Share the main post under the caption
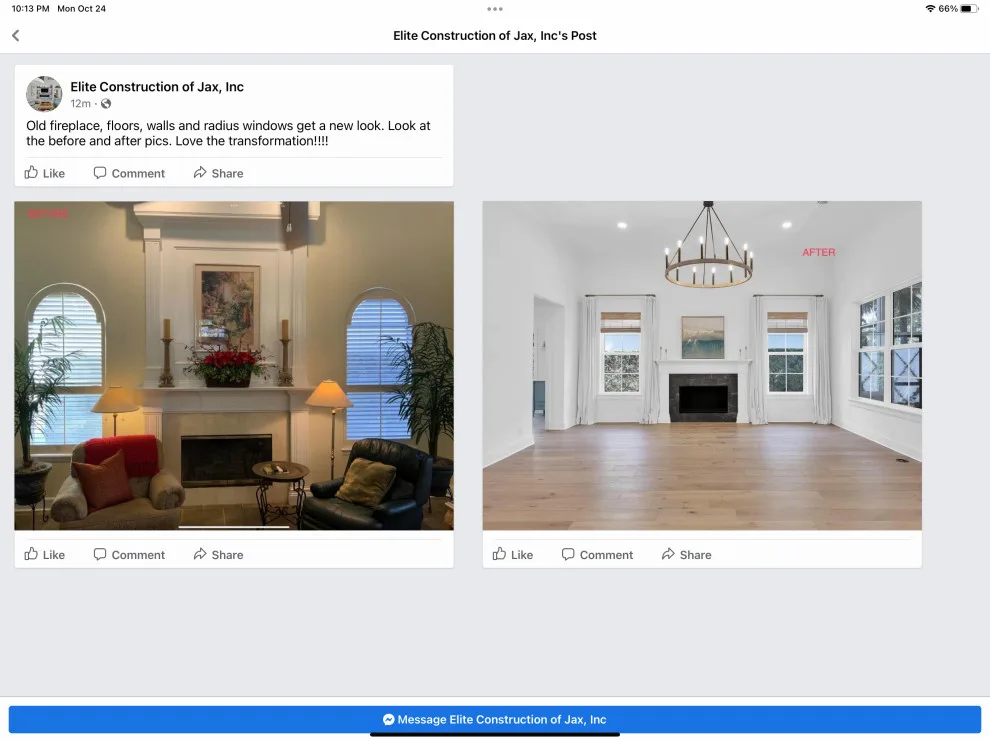990x742 pixels. (218, 173)
